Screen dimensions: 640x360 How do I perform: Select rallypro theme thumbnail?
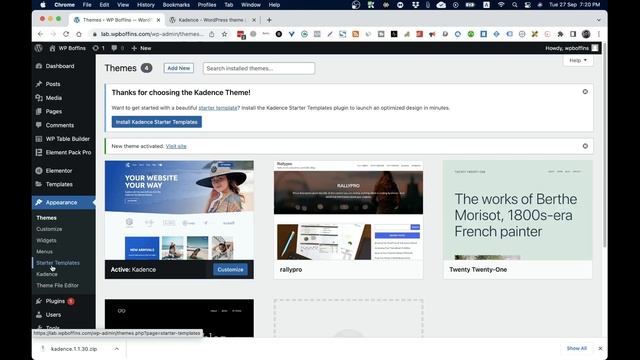pos(349,210)
